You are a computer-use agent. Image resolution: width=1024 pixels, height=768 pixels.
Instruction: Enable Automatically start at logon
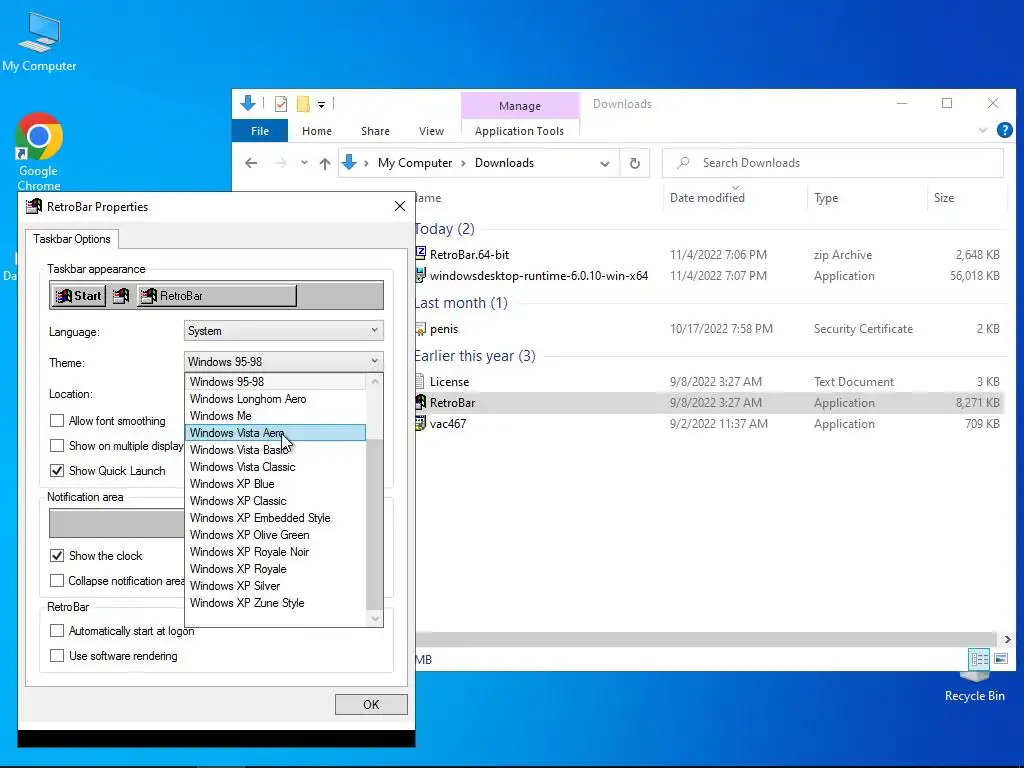pos(57,631)
